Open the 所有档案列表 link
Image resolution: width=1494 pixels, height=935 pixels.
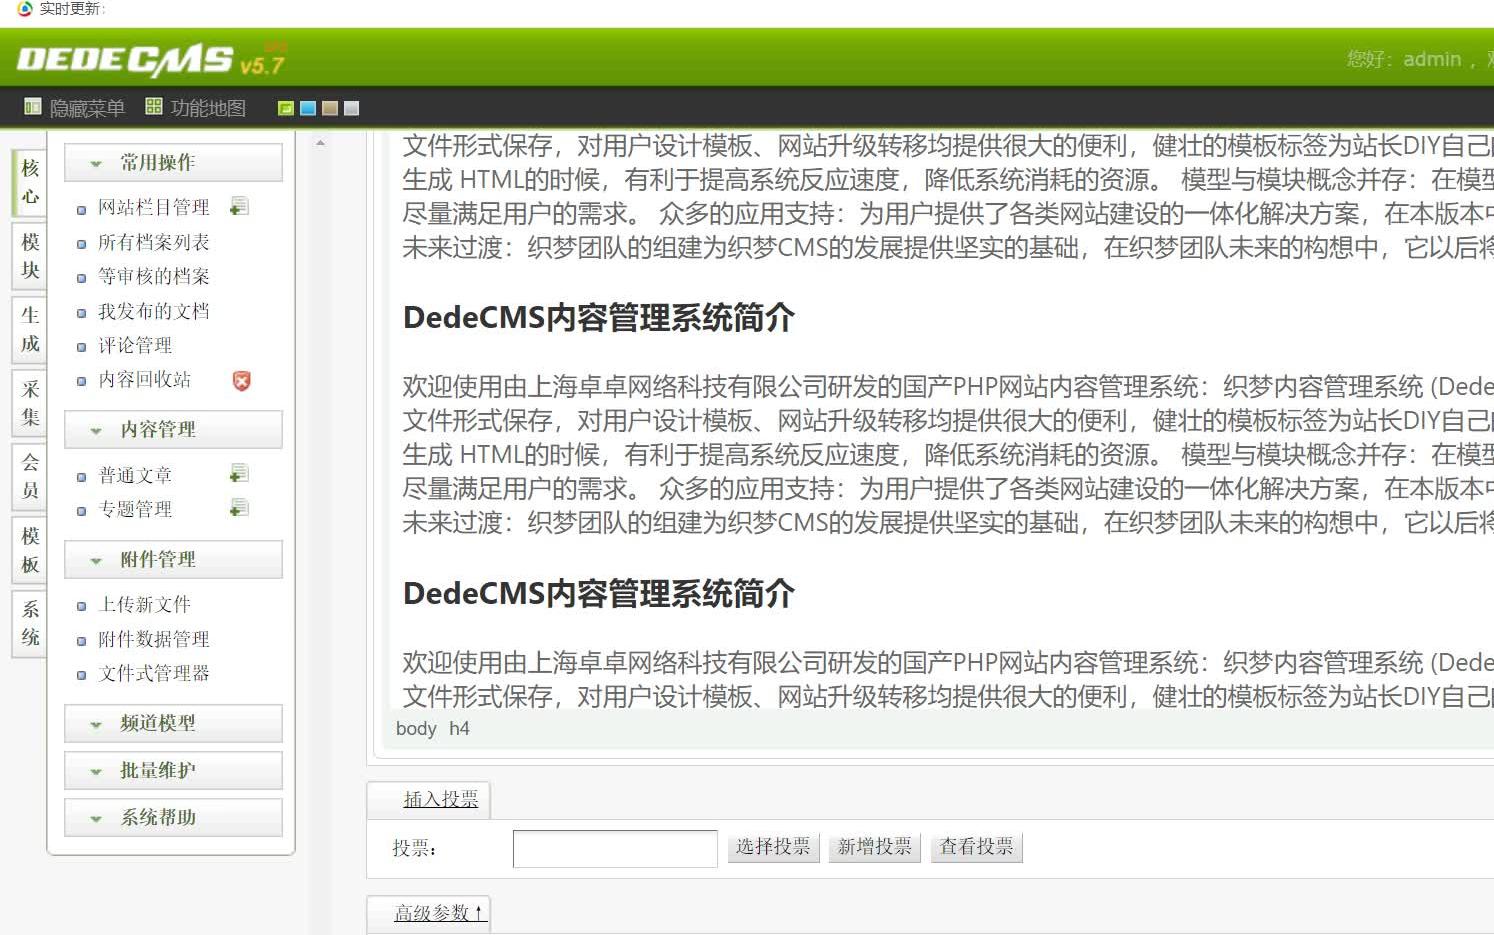pos(154,242)
